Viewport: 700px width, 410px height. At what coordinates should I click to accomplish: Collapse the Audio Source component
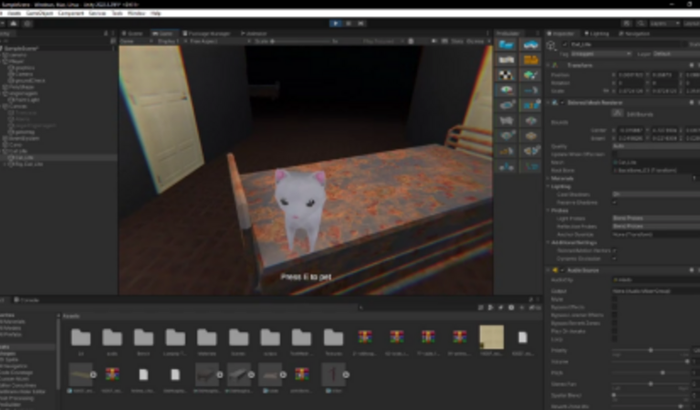(549, 271)
